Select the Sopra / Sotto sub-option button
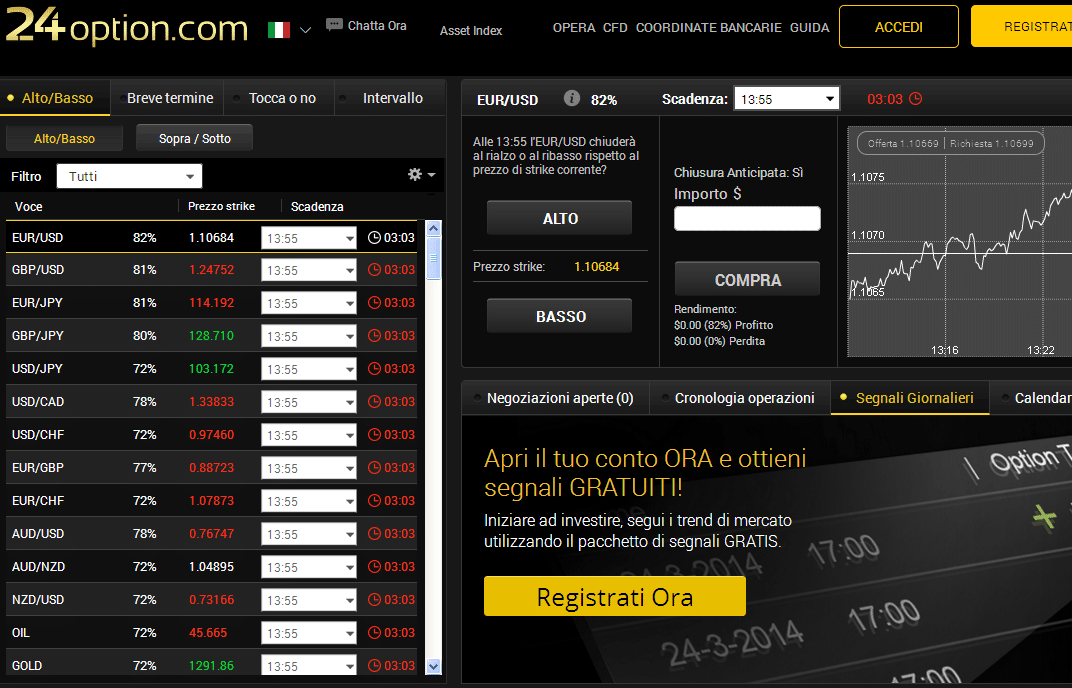The height and width of the screenshot is (688, 1072). (x=195, y=138)
